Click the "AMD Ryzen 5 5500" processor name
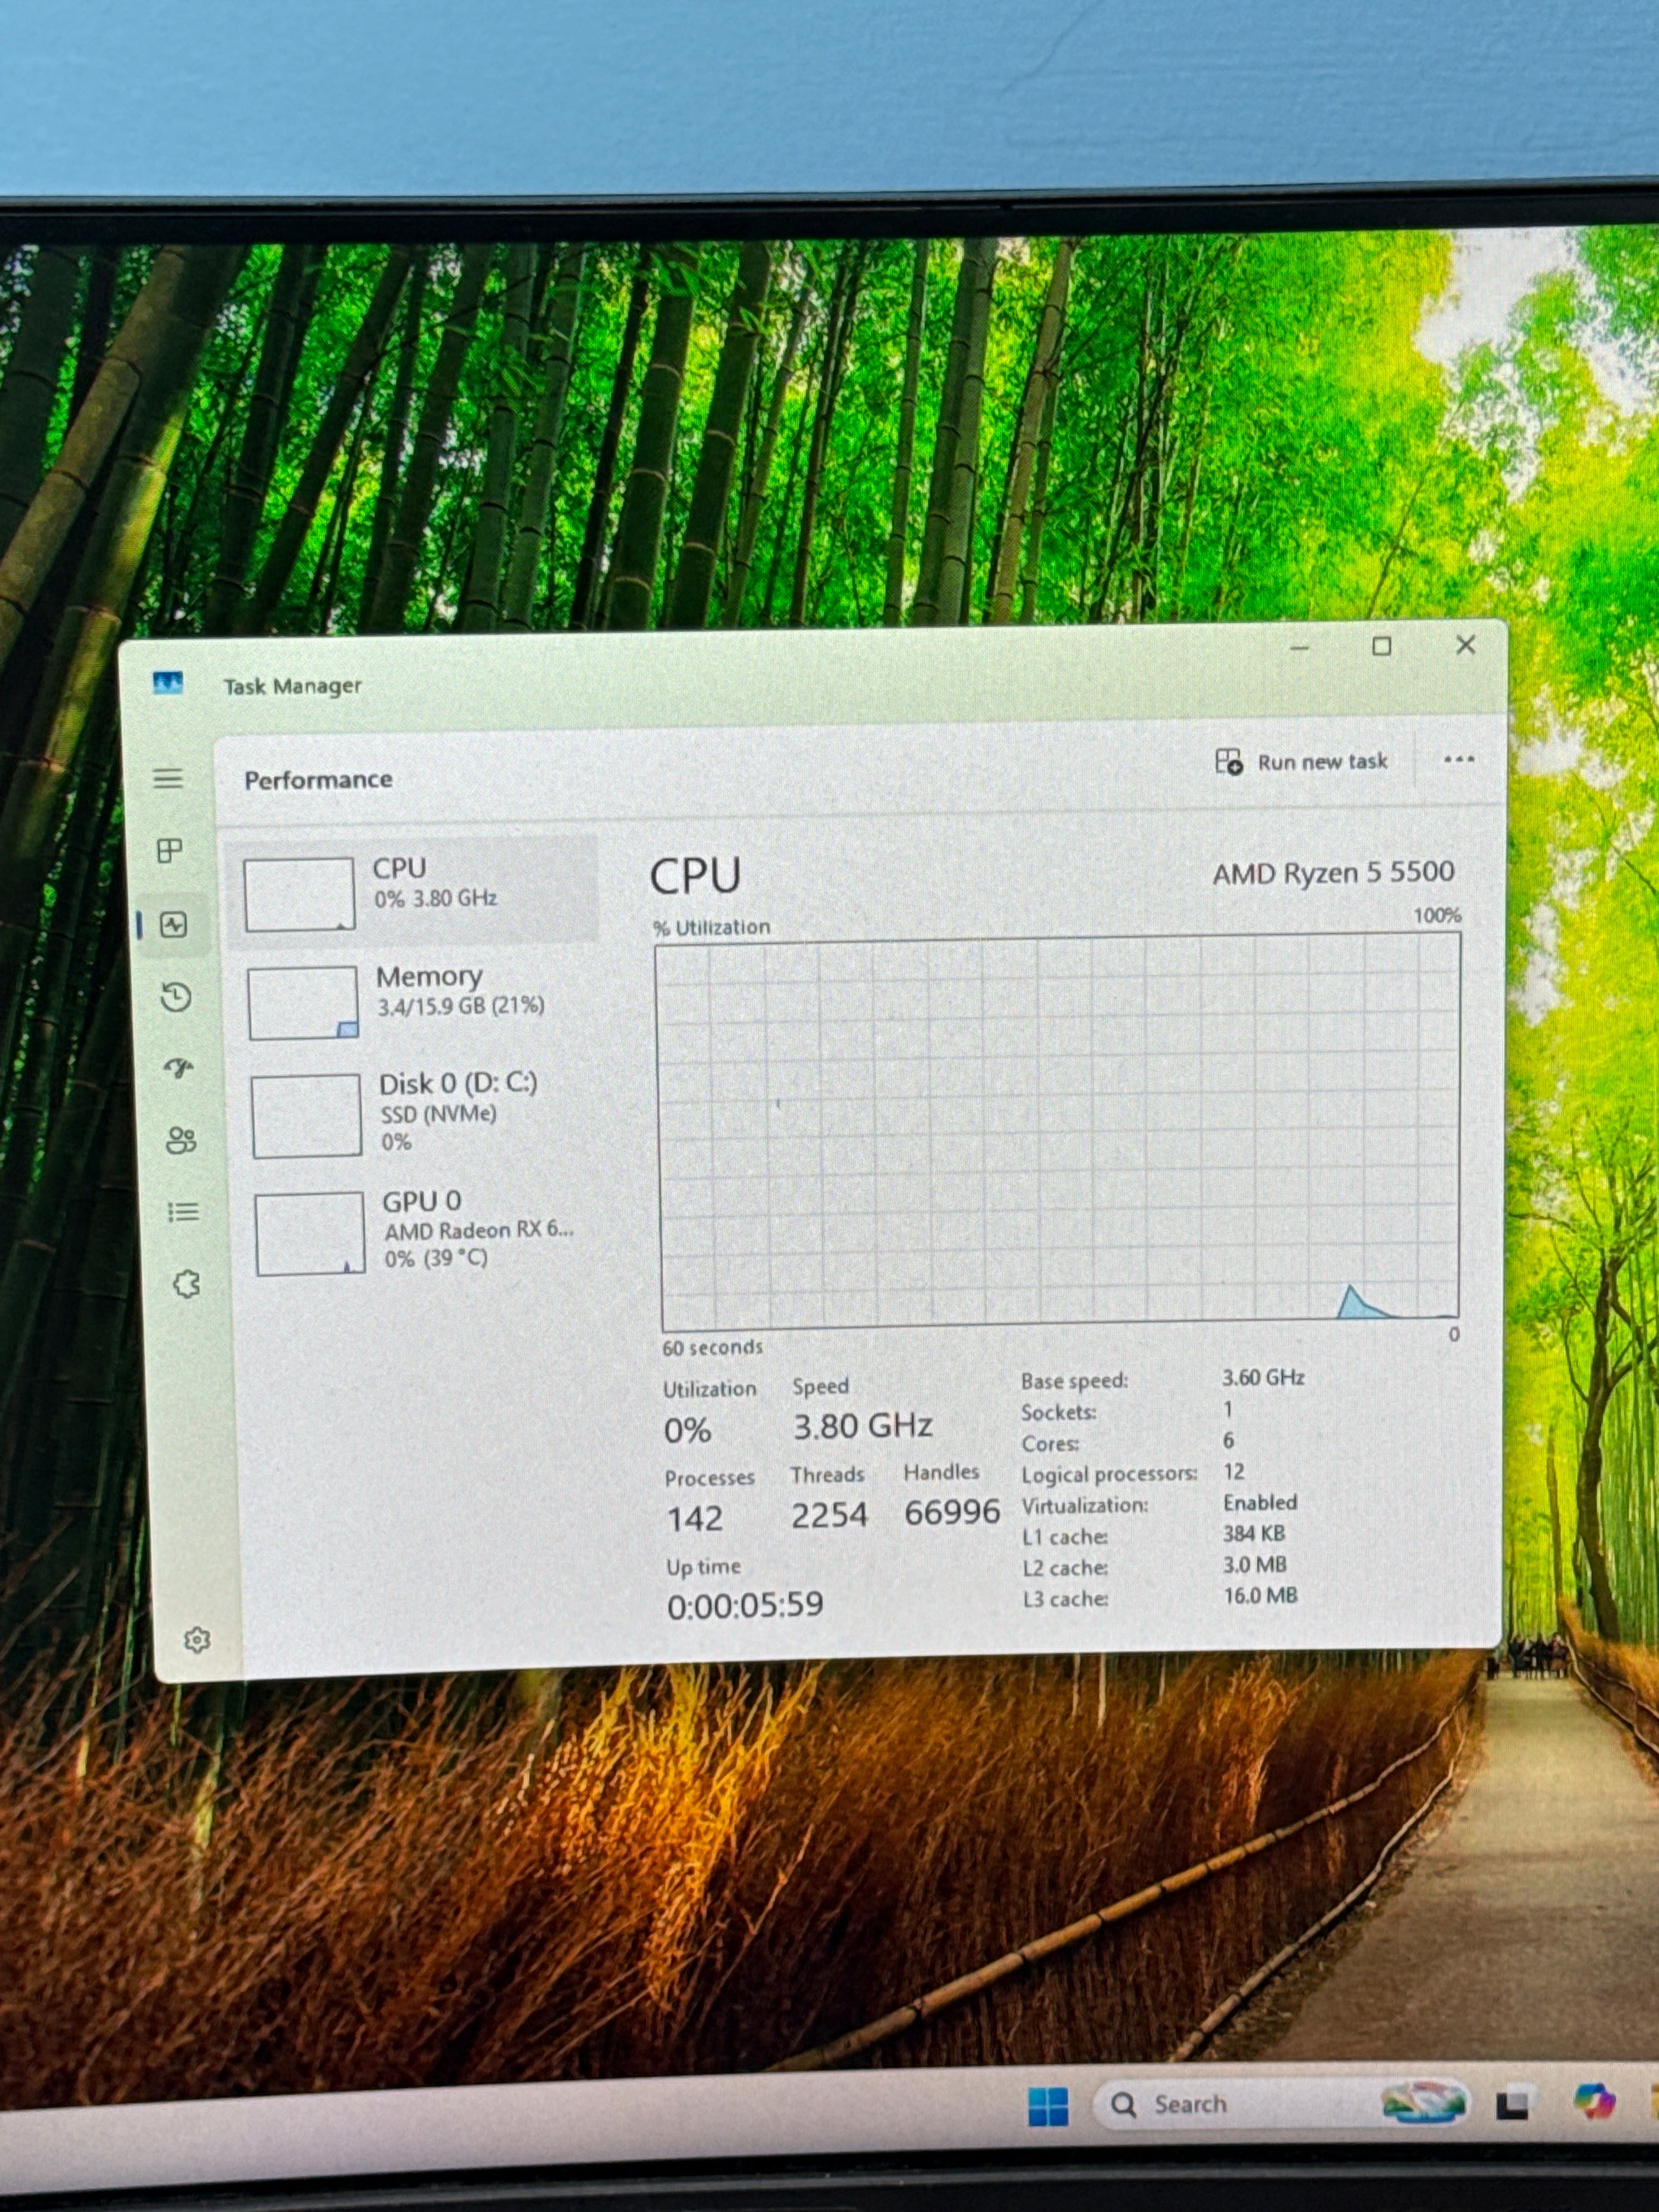This screenshot has height=2212, width=1659. point(1333,873)
